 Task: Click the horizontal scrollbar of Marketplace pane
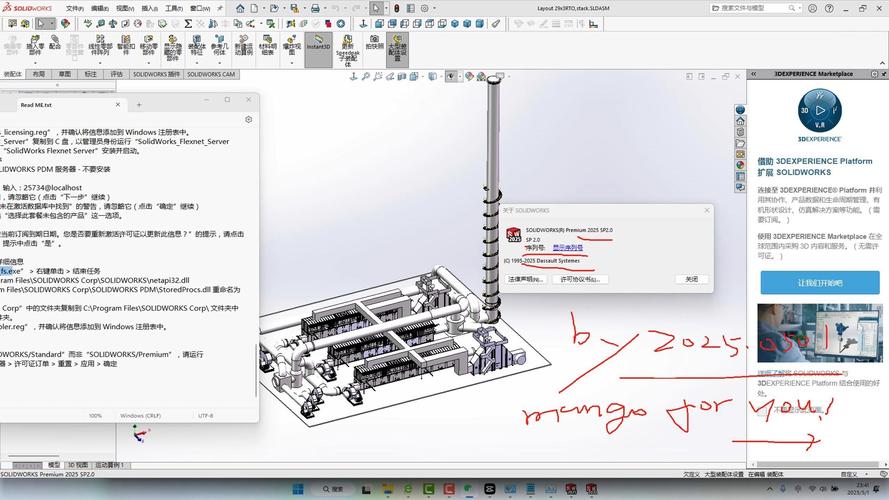pos(816,465)
